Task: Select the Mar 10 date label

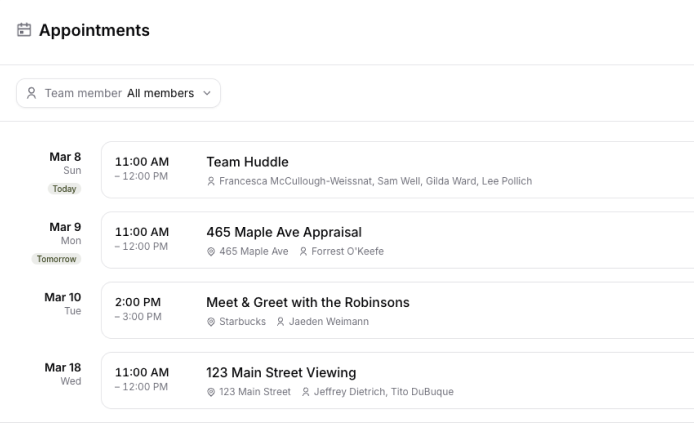Action: point(63,297)
